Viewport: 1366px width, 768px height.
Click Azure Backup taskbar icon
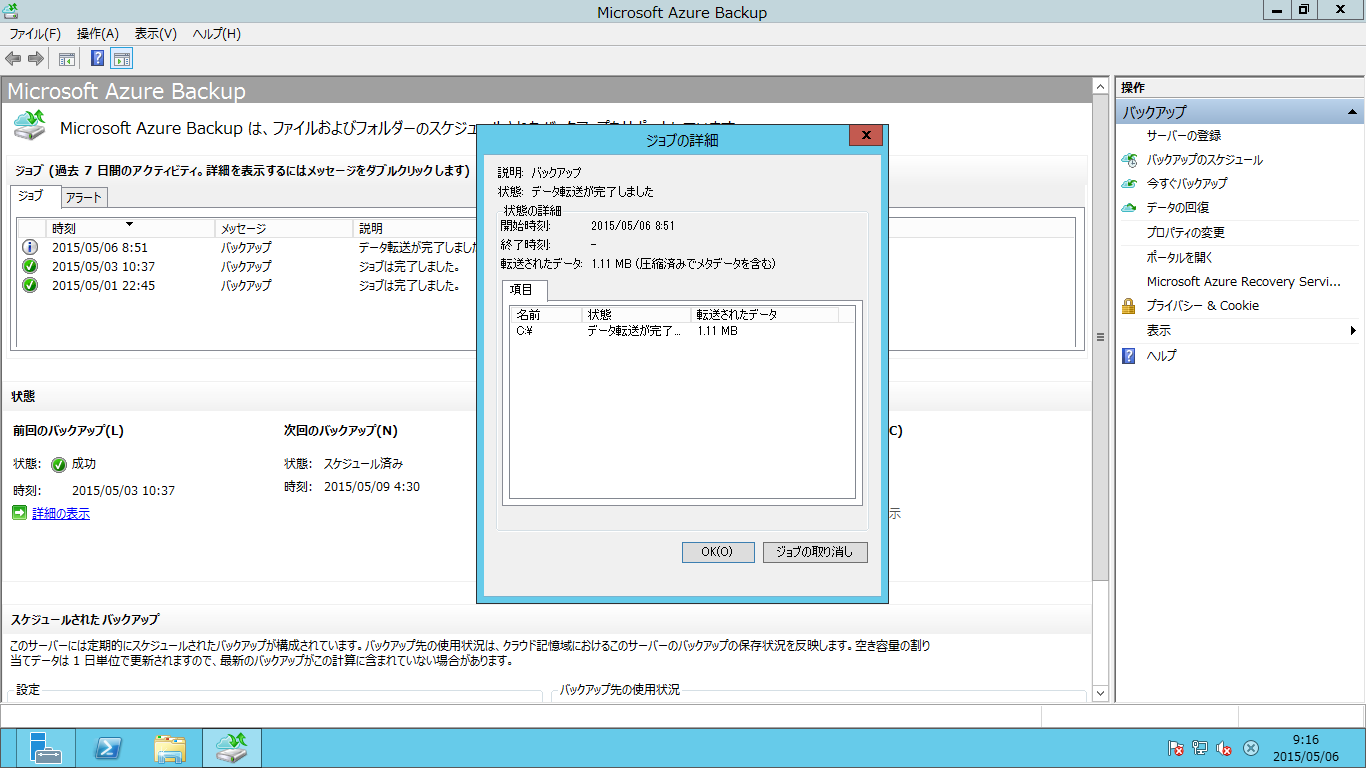[x=232, y=748]
